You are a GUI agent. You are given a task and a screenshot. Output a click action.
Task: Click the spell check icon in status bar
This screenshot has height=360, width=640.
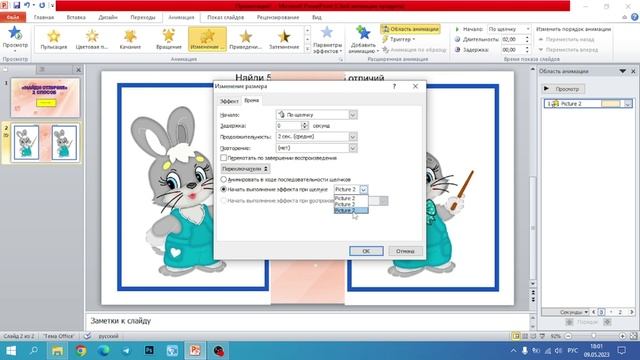(87, 336)
